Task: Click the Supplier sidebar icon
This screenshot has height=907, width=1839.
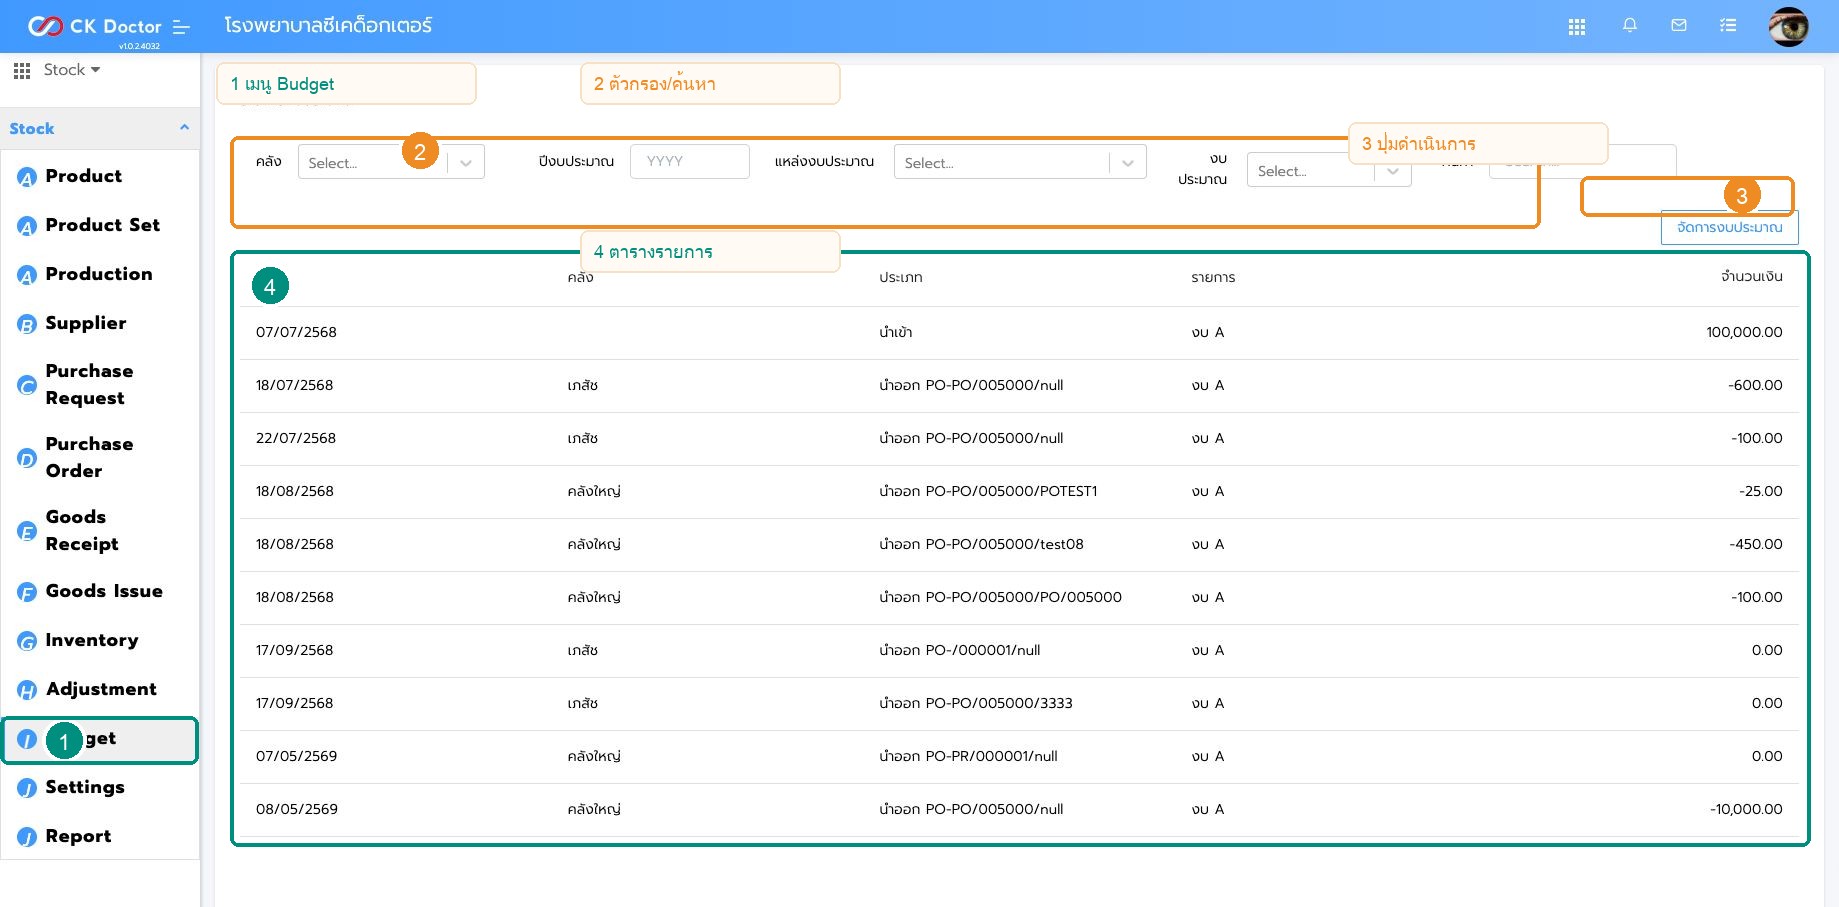Action: pos(27,324)
